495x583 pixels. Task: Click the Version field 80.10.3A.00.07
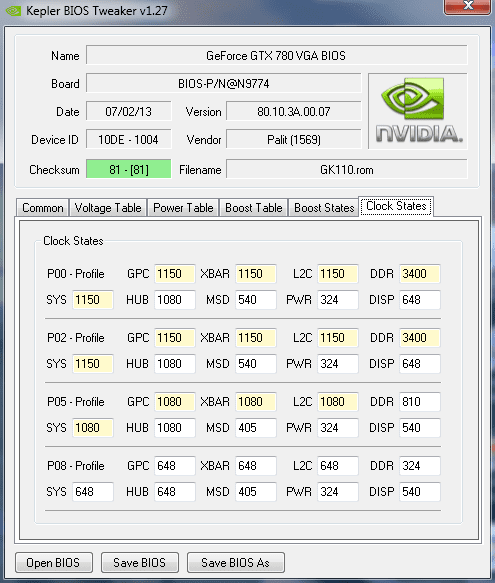click(293, 111)
